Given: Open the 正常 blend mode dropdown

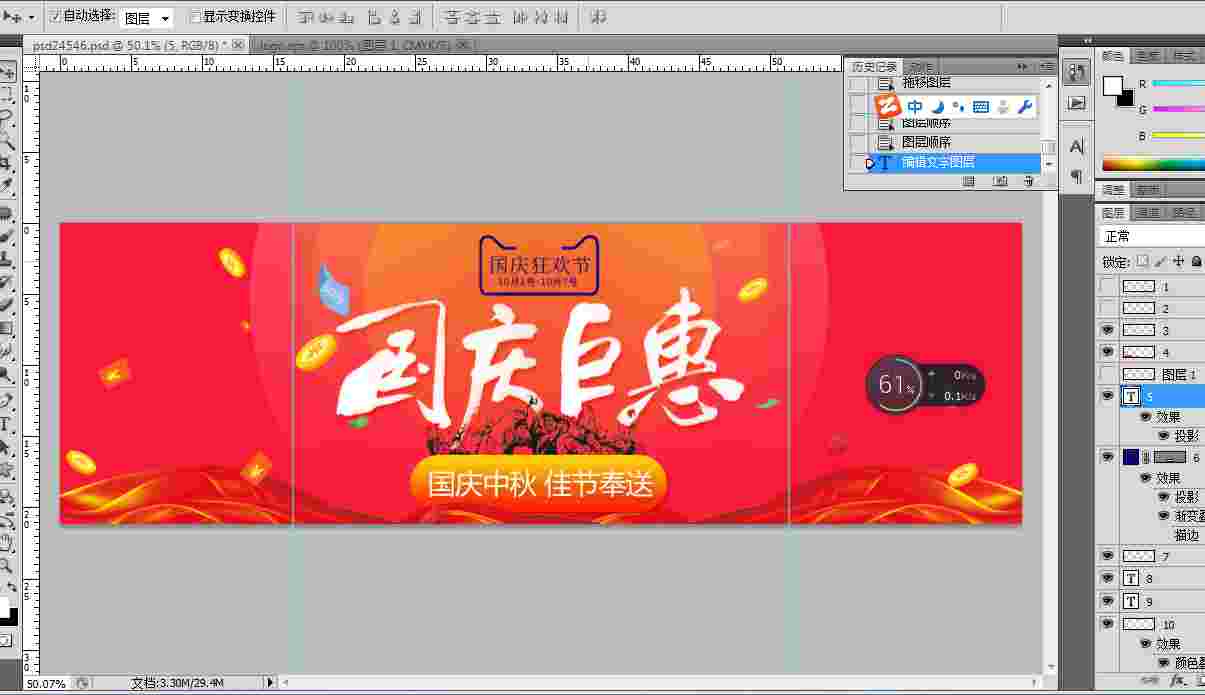Looking at the screenshot, I should pyautogui.click(x=1150, y=236).
